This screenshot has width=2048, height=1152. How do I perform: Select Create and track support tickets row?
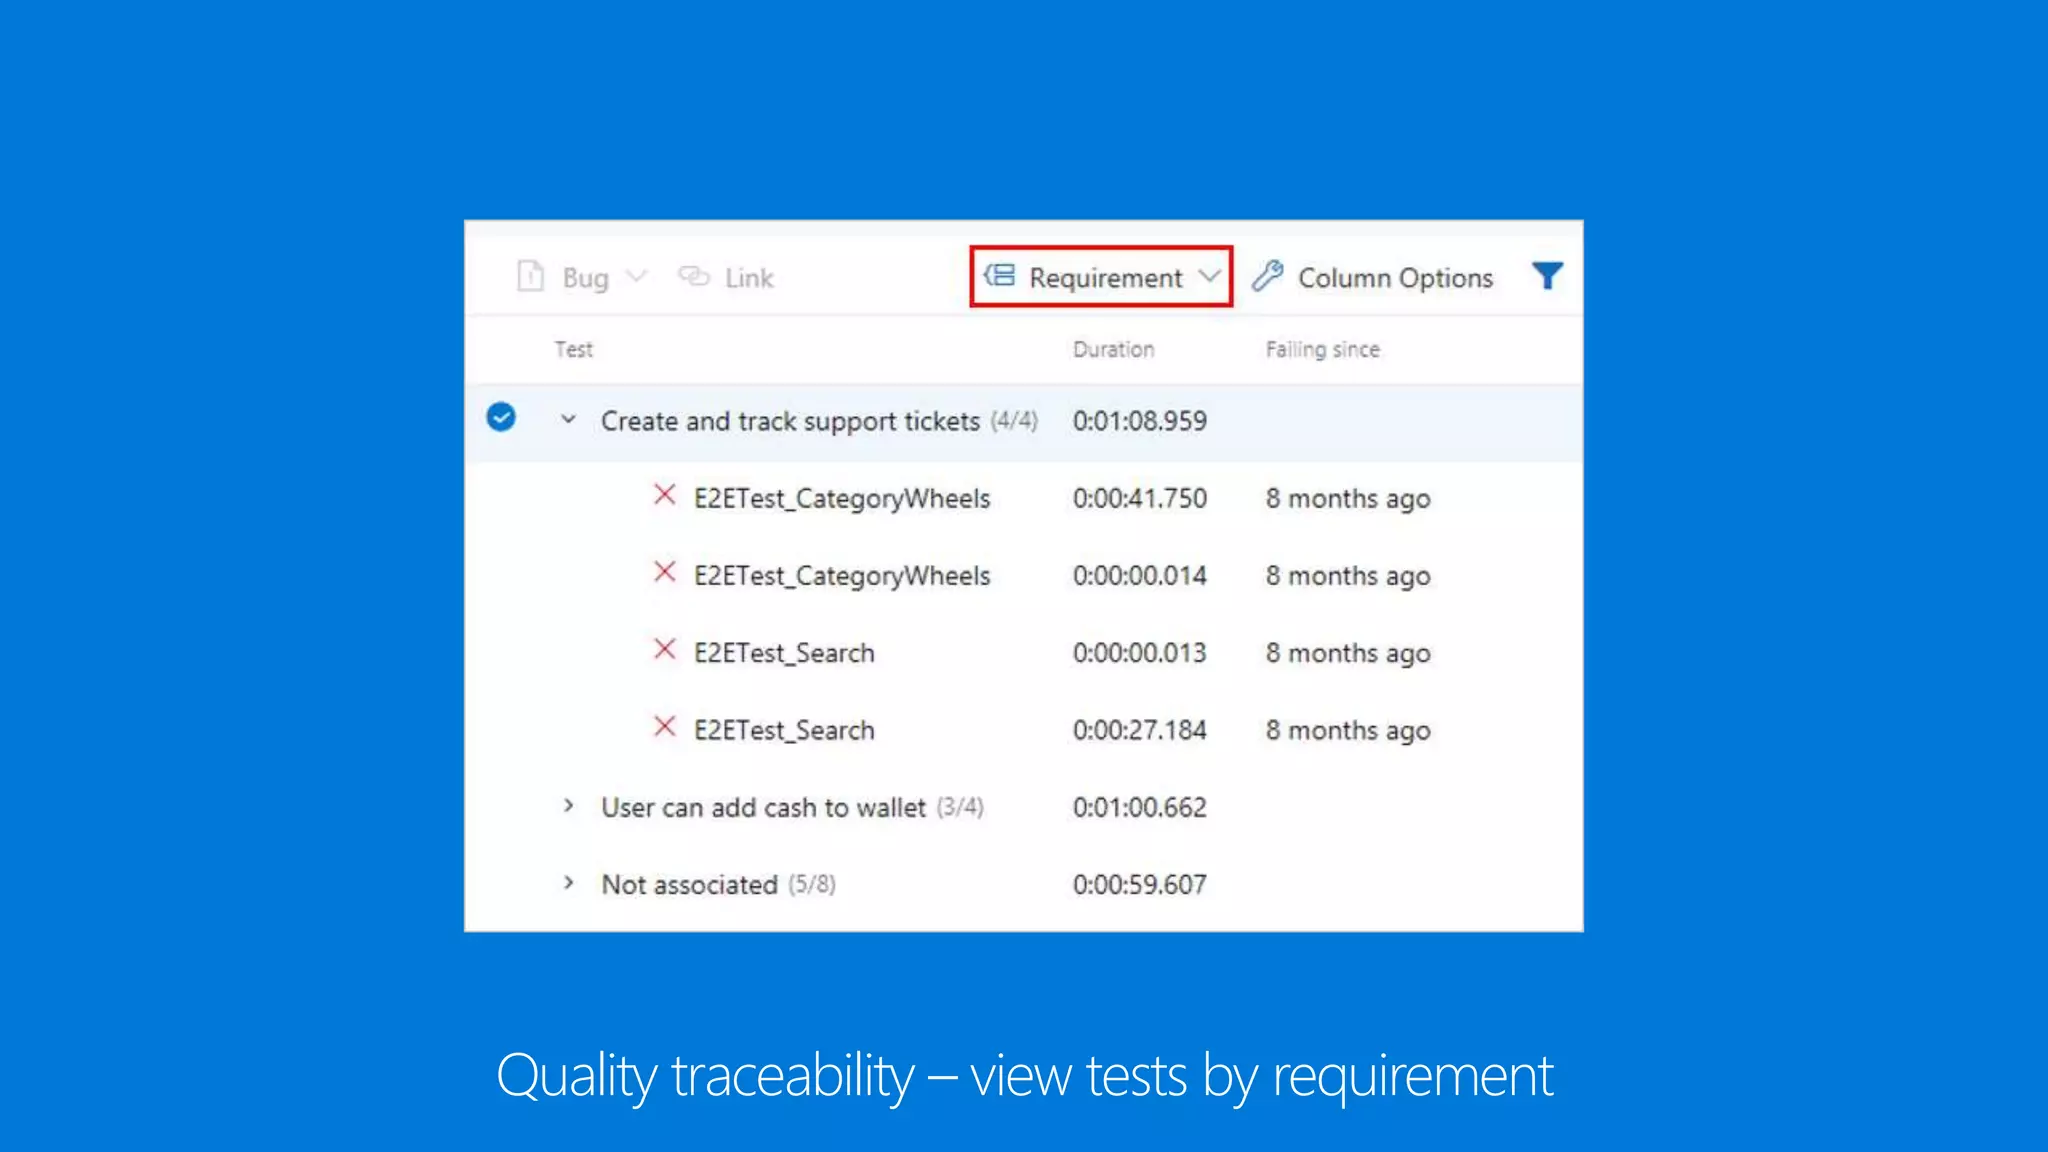pyautogui.click(x=1024, y=422)
